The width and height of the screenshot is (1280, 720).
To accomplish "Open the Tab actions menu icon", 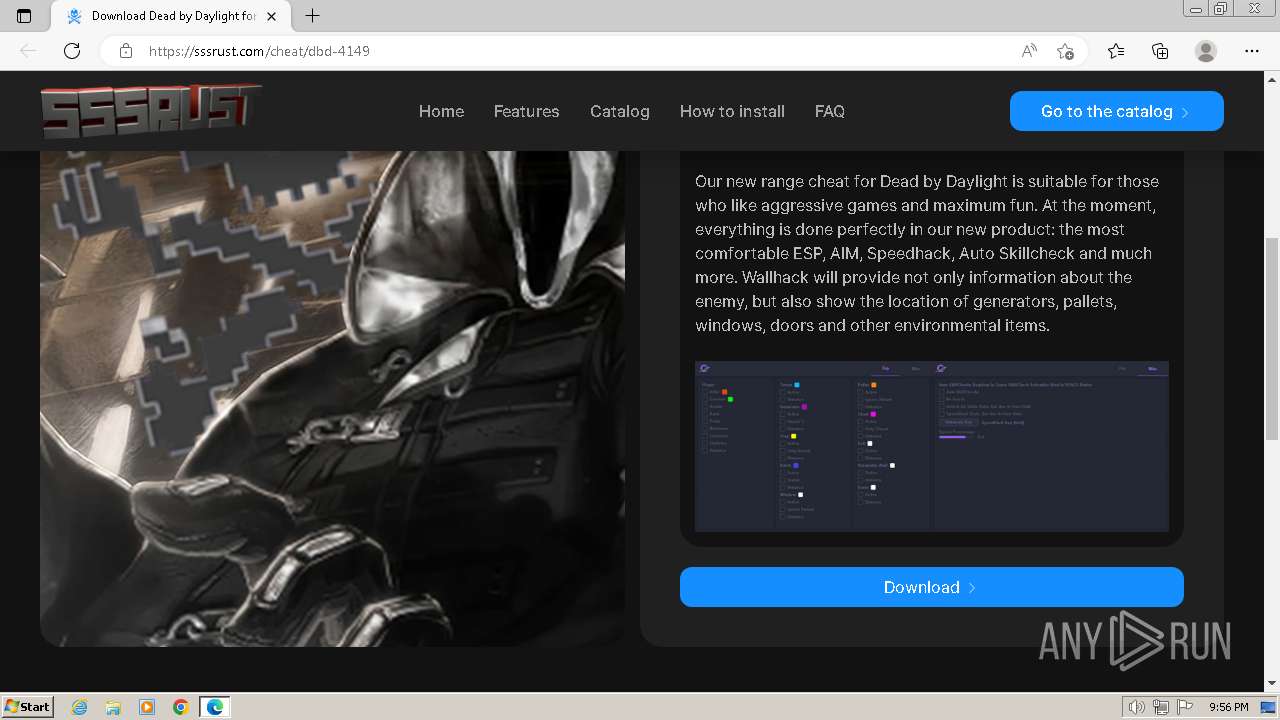I will [x=24, y=16].
